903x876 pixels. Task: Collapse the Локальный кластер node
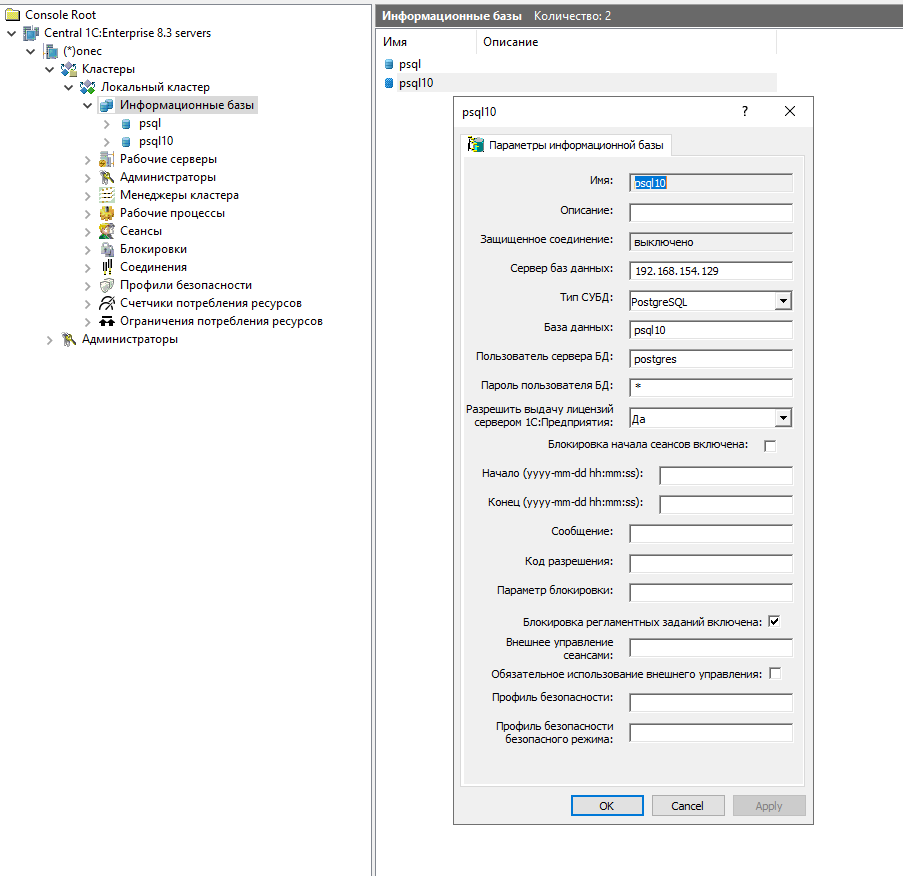(69, 88)
